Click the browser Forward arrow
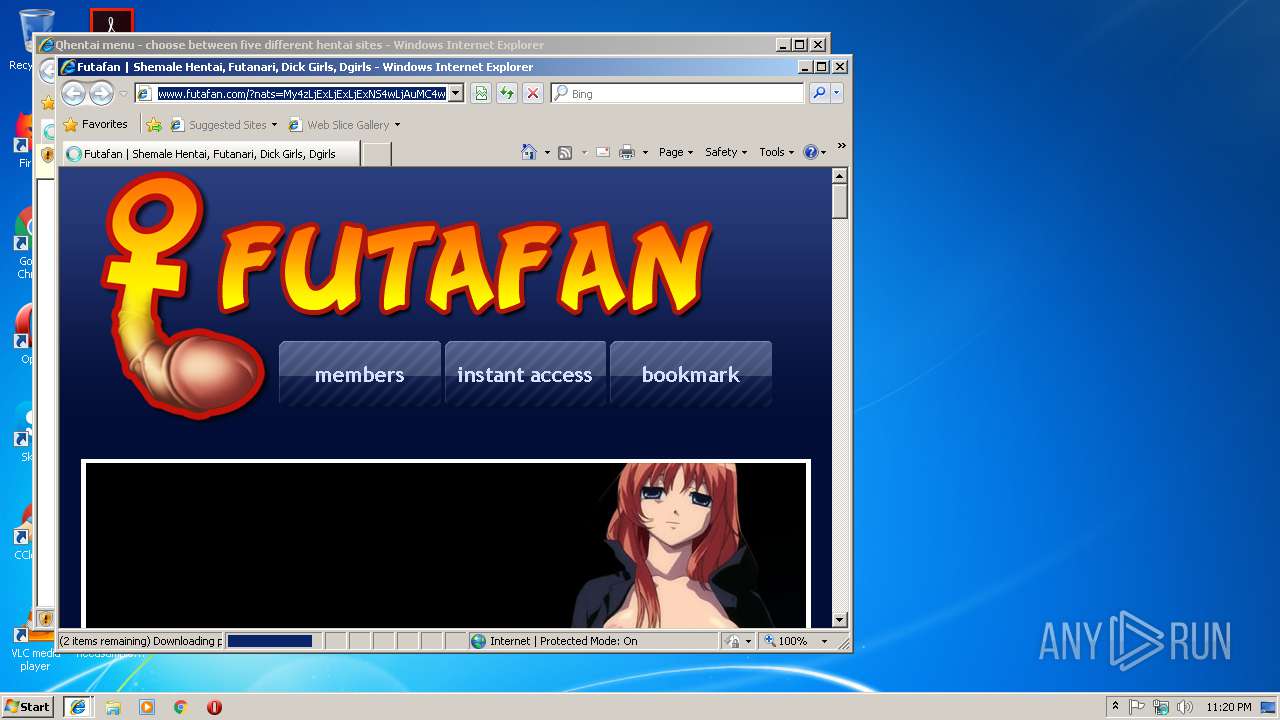The width and height of the screenshot is (1280, 720). 101,94
